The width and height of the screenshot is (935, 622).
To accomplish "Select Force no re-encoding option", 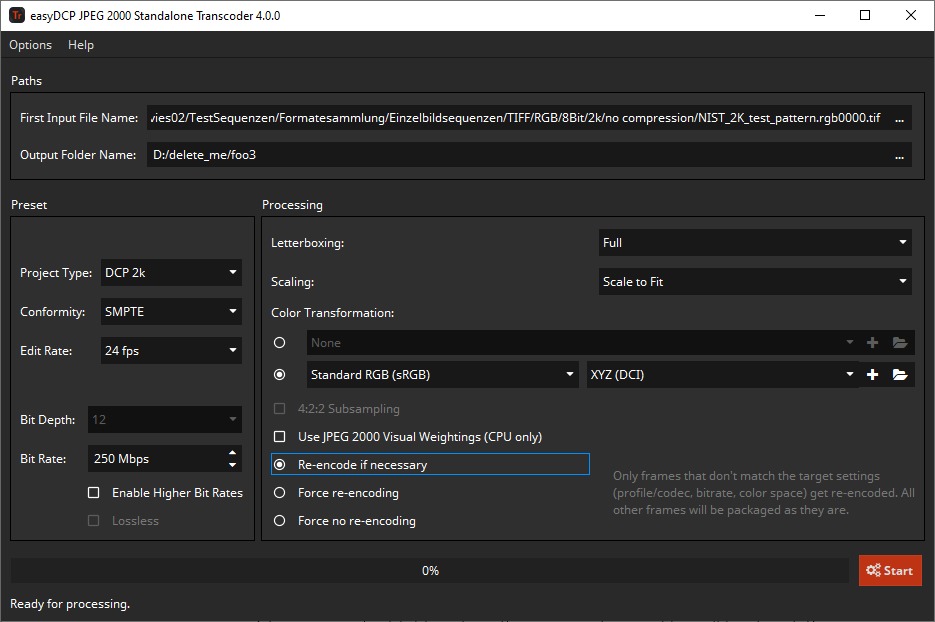I will [x=280, y=520].
